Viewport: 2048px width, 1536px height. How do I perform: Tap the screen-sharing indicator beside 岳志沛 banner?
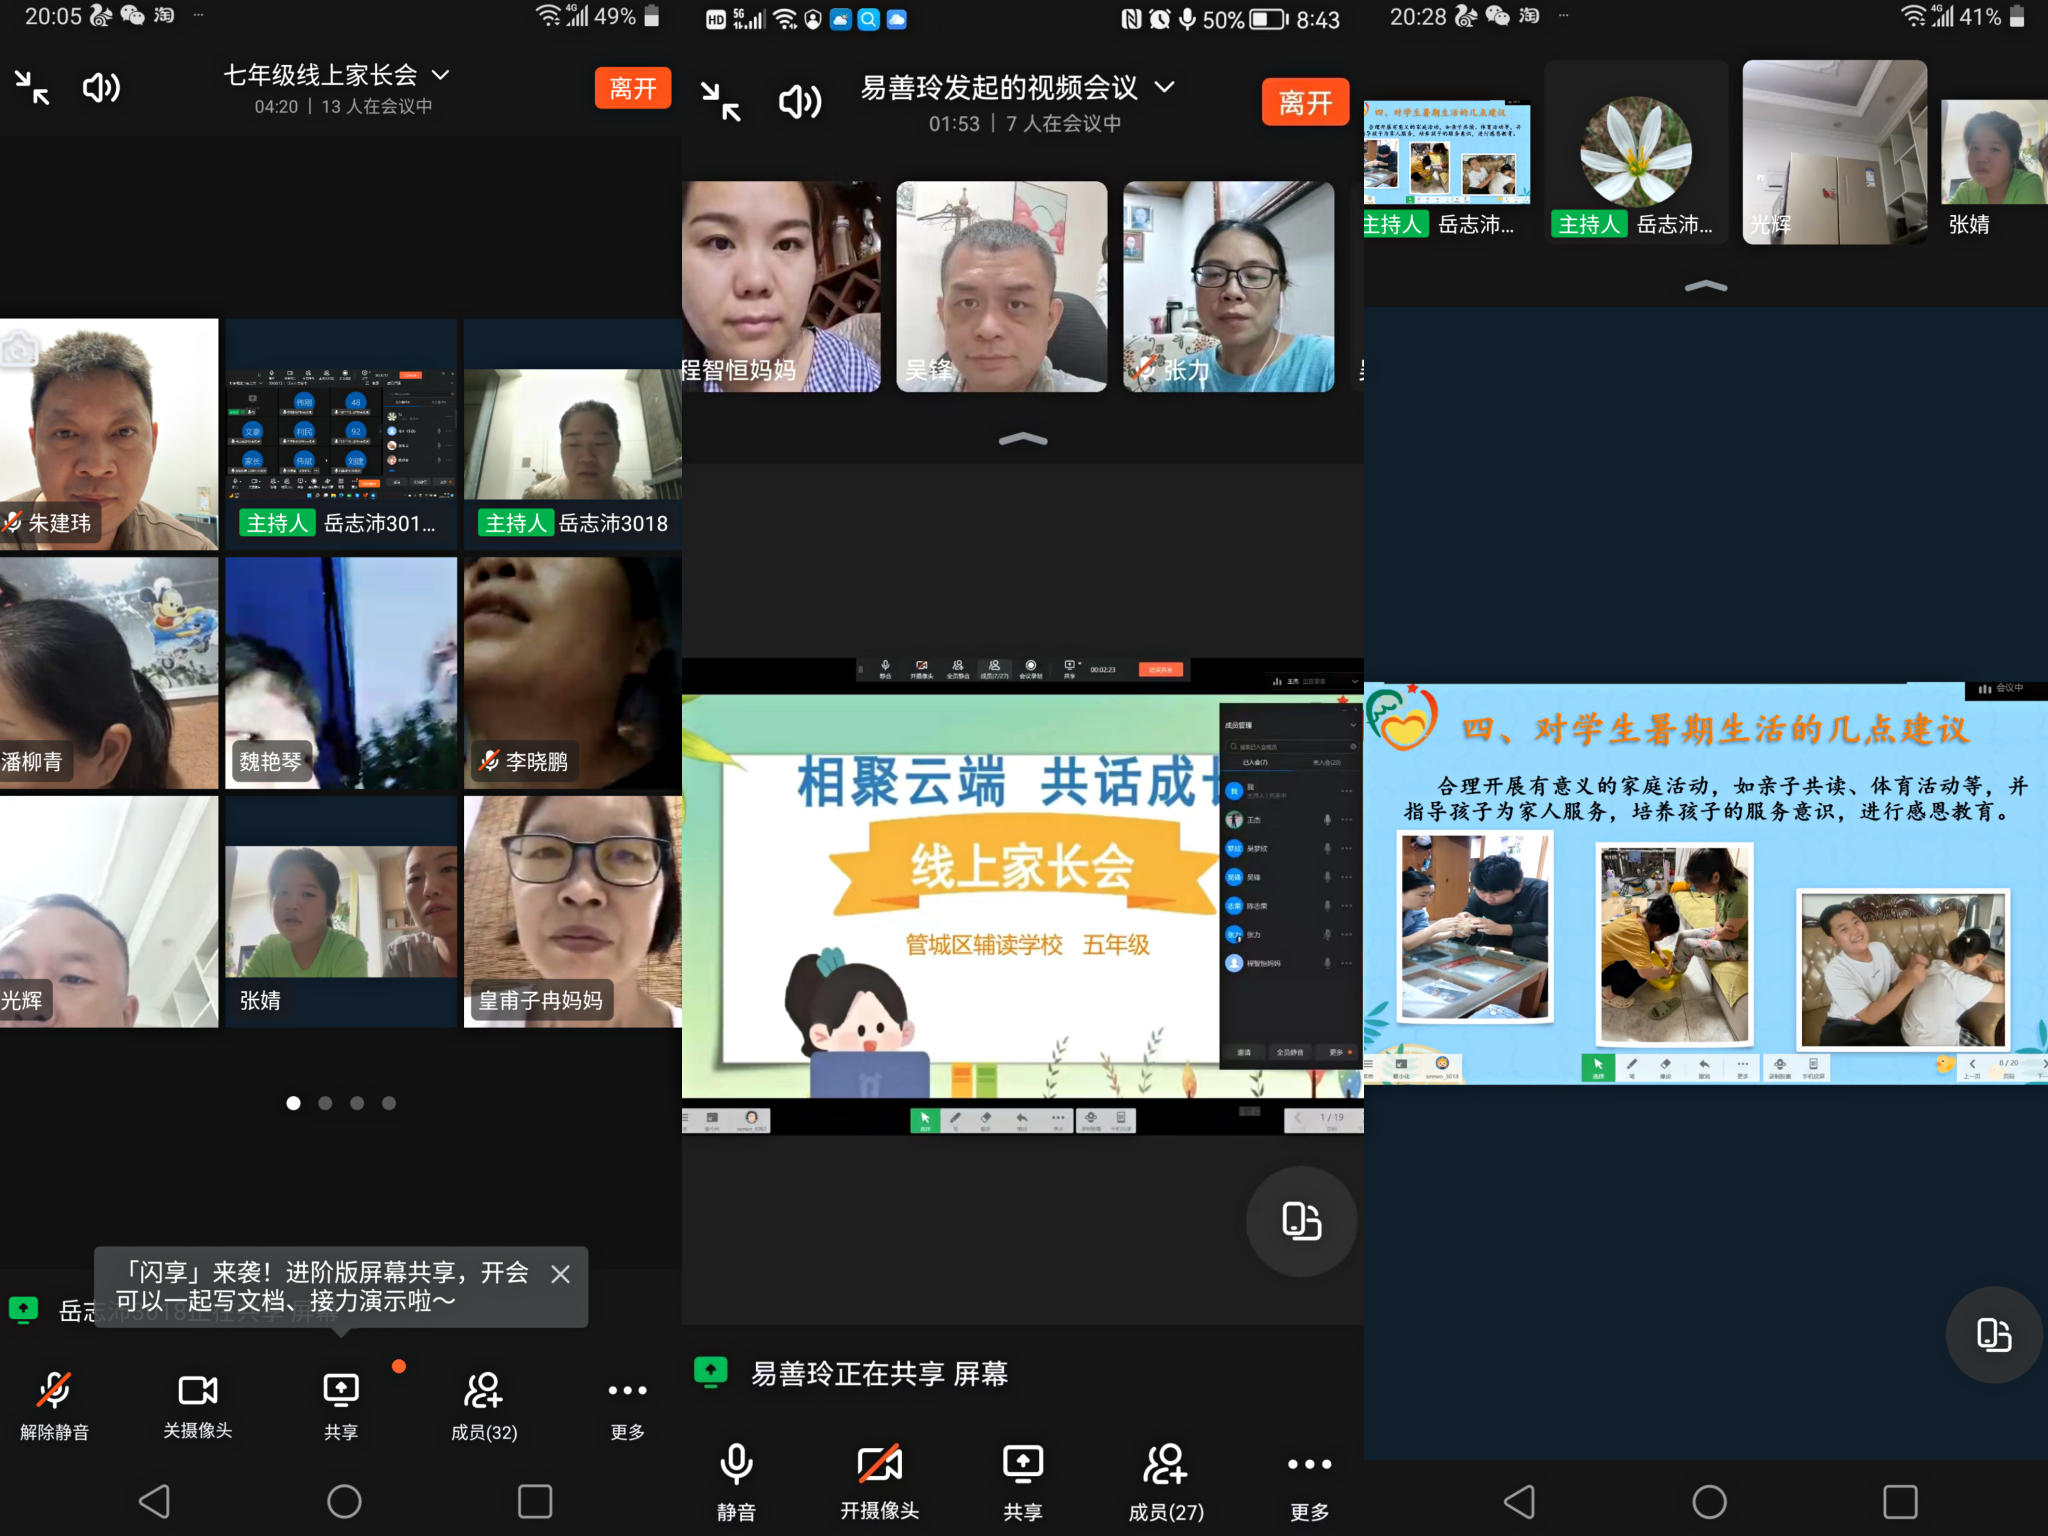23,1309
